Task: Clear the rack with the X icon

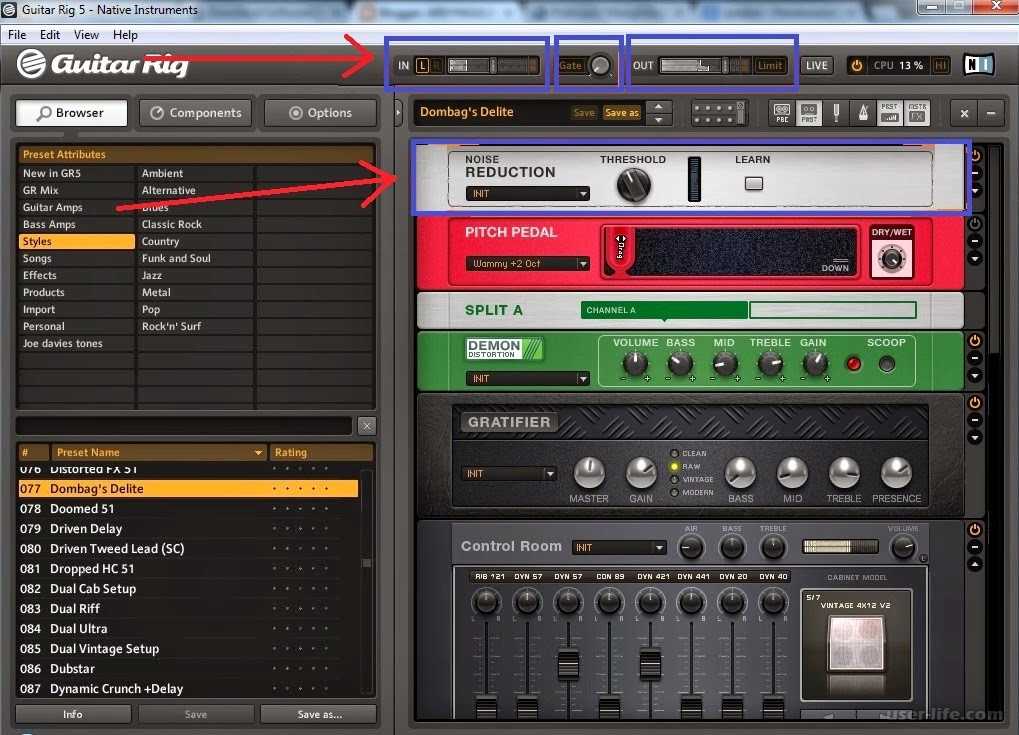Action: click(x=964, y=114)
